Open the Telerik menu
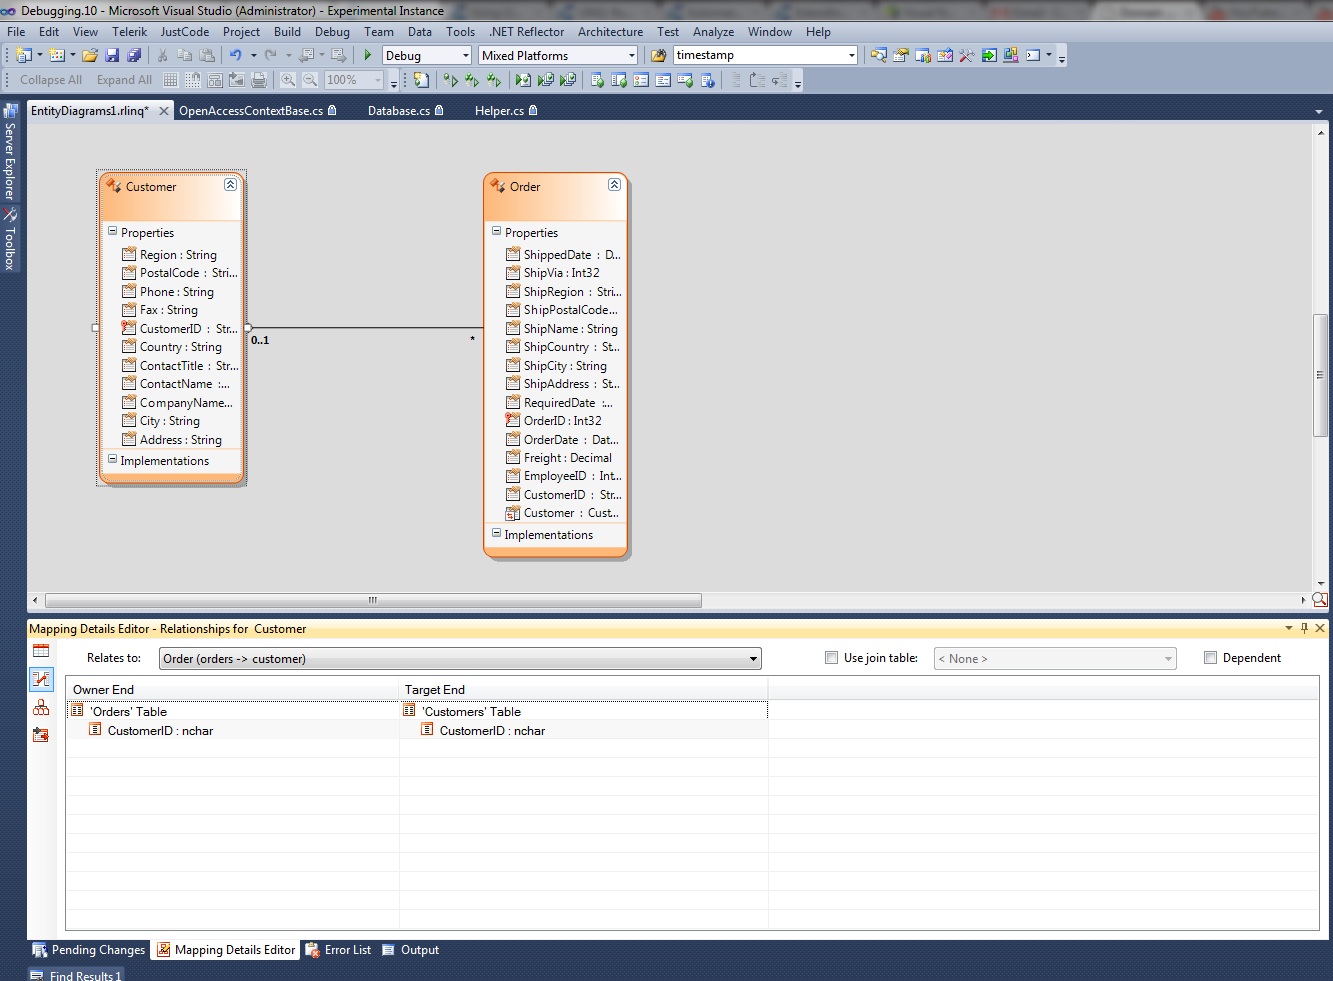 [130, 32]
